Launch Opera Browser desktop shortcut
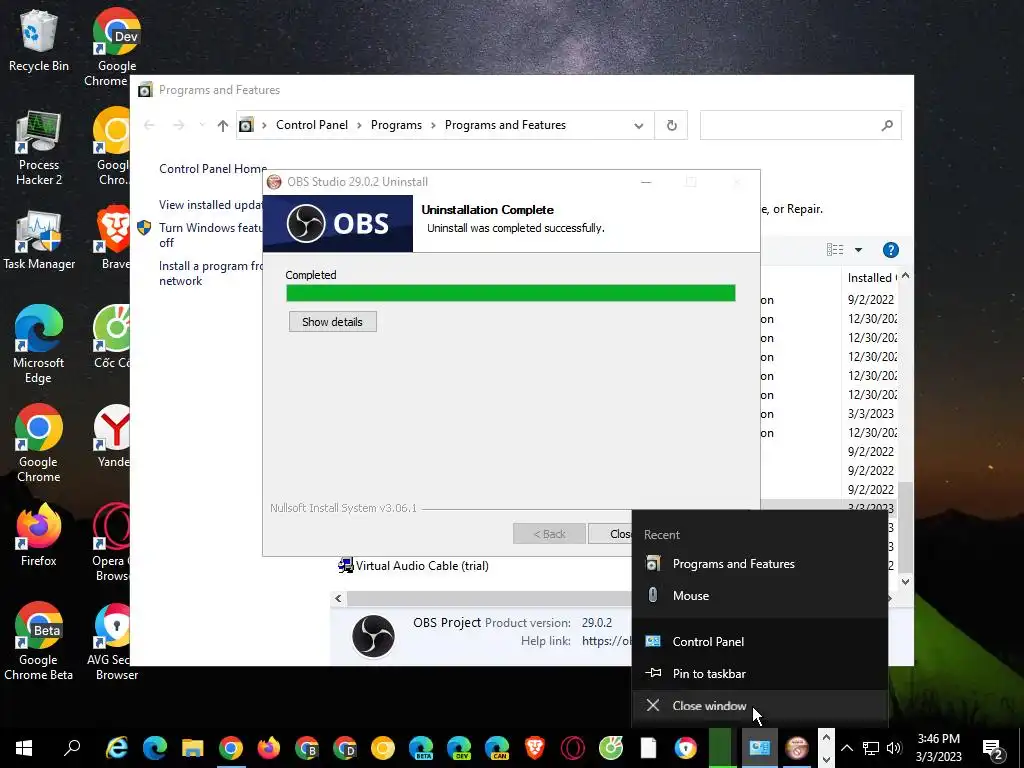Screen dimensions: 1024x768 (112, 542)
